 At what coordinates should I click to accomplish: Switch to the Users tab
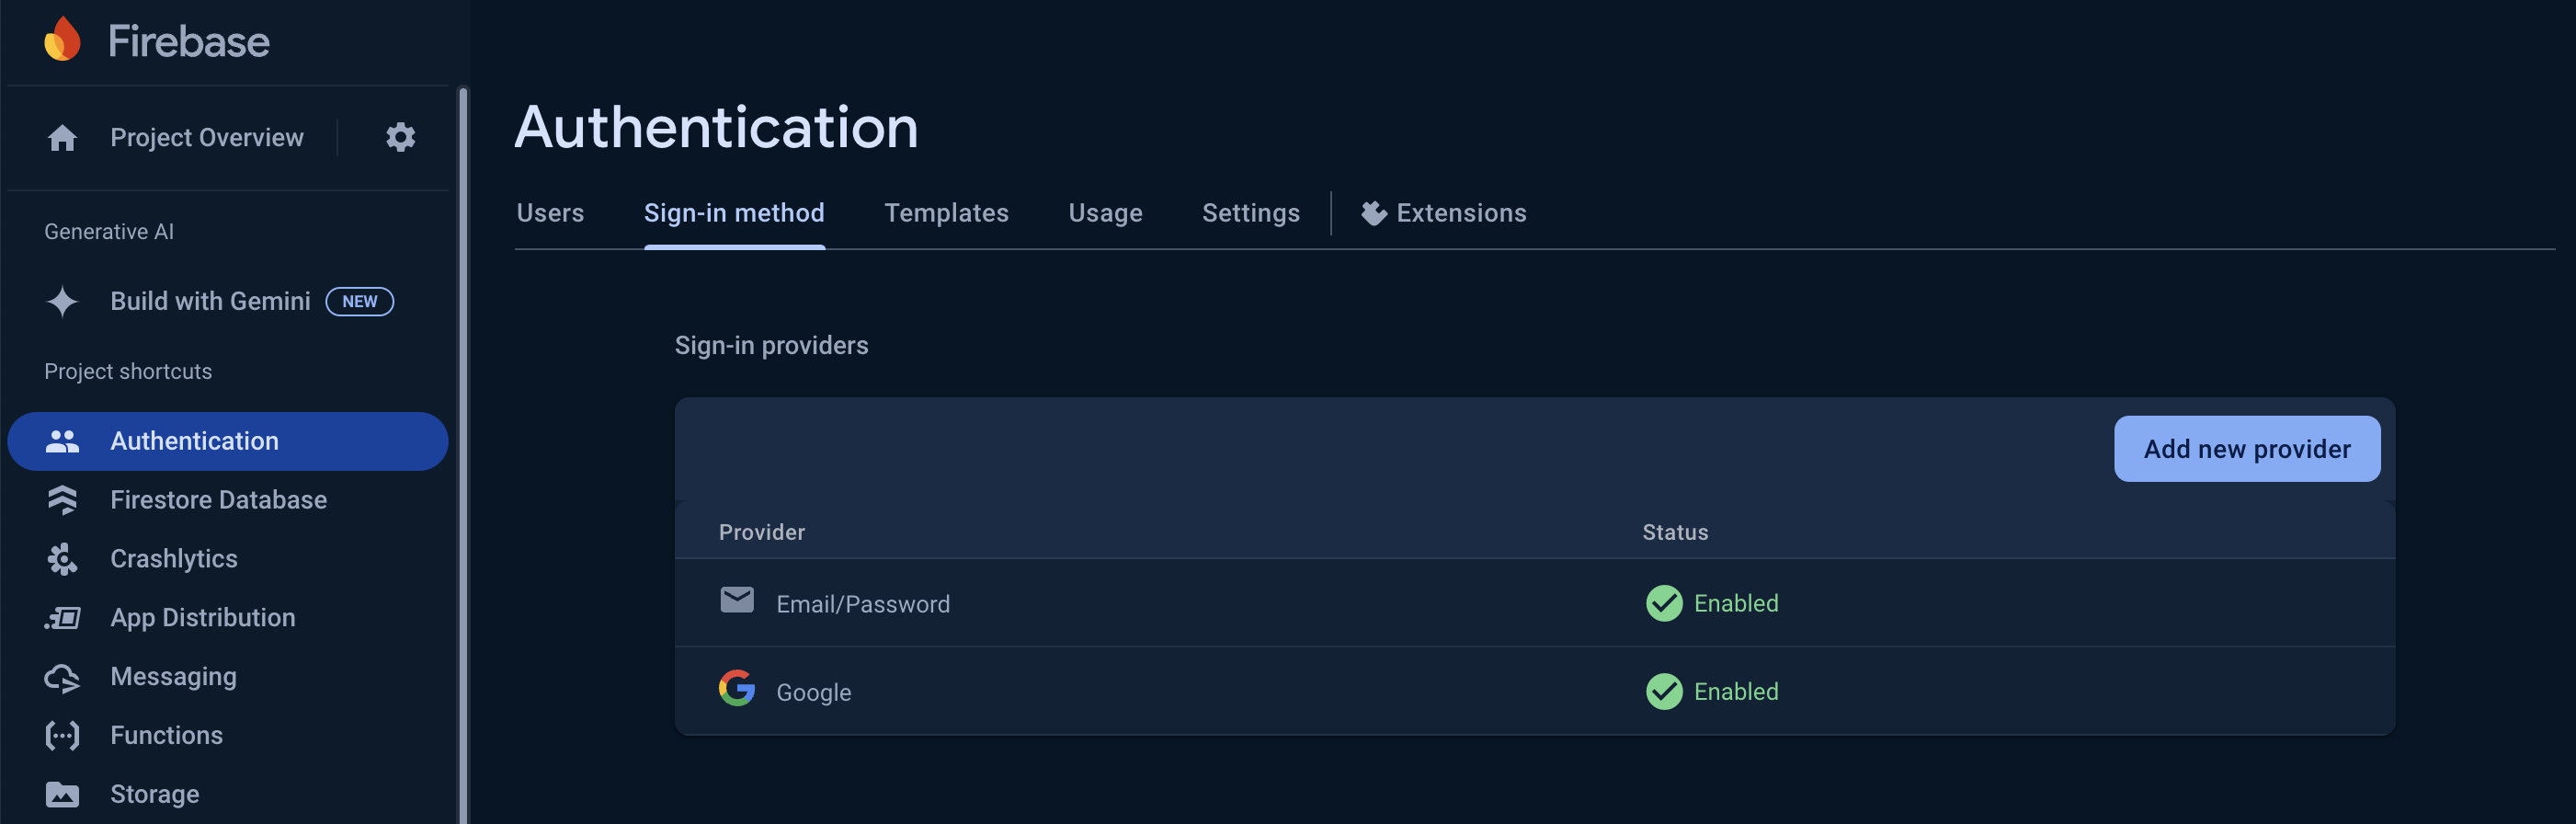coord(550,213)
